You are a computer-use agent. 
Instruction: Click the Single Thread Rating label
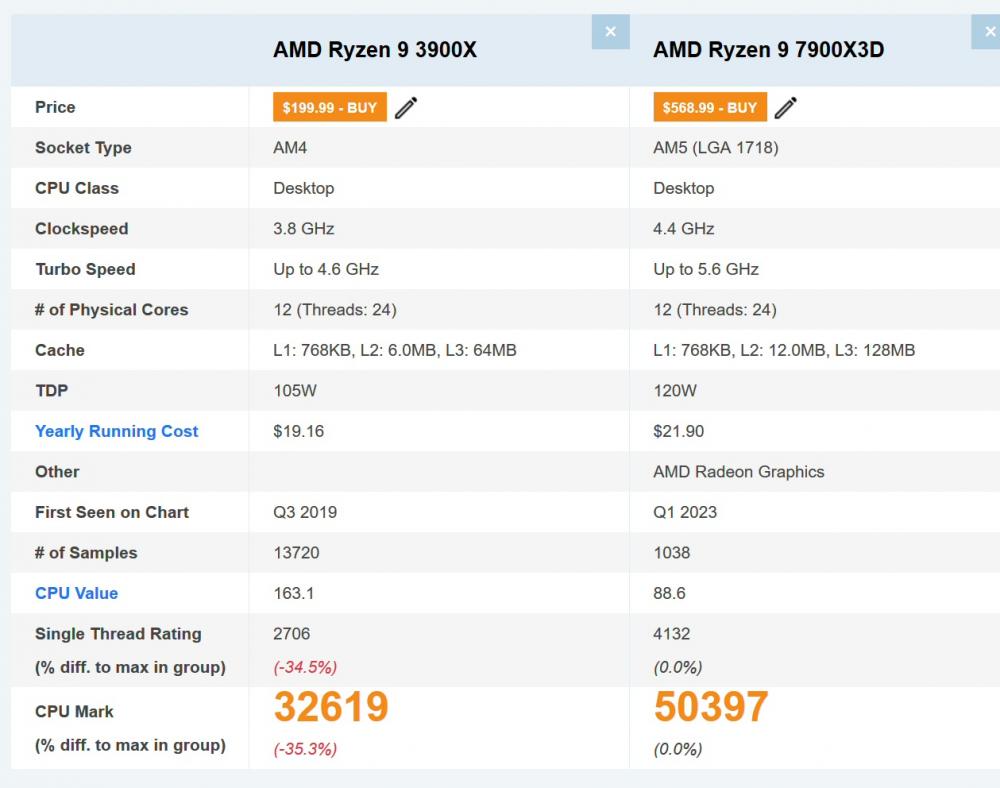[118, 634]
